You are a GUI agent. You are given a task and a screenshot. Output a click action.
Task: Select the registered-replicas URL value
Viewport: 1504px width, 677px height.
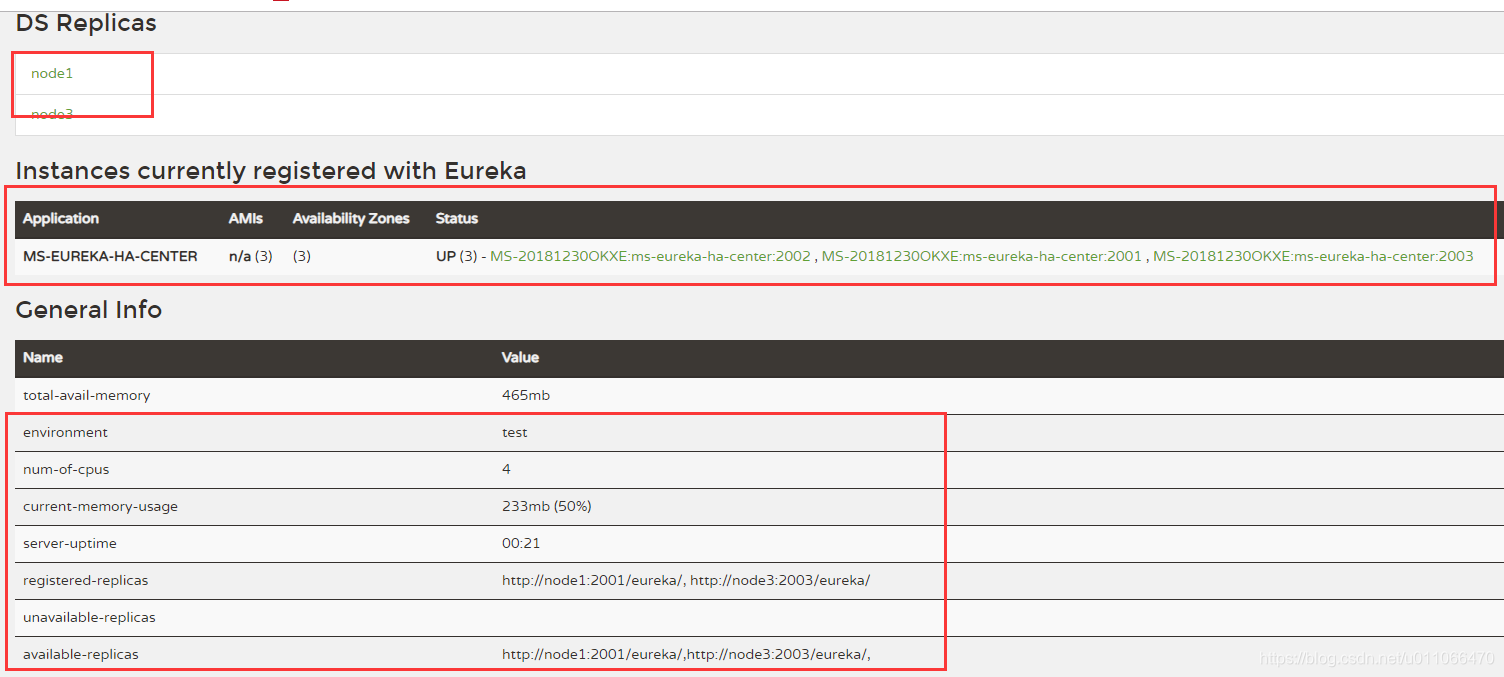(x=686, y=580)
